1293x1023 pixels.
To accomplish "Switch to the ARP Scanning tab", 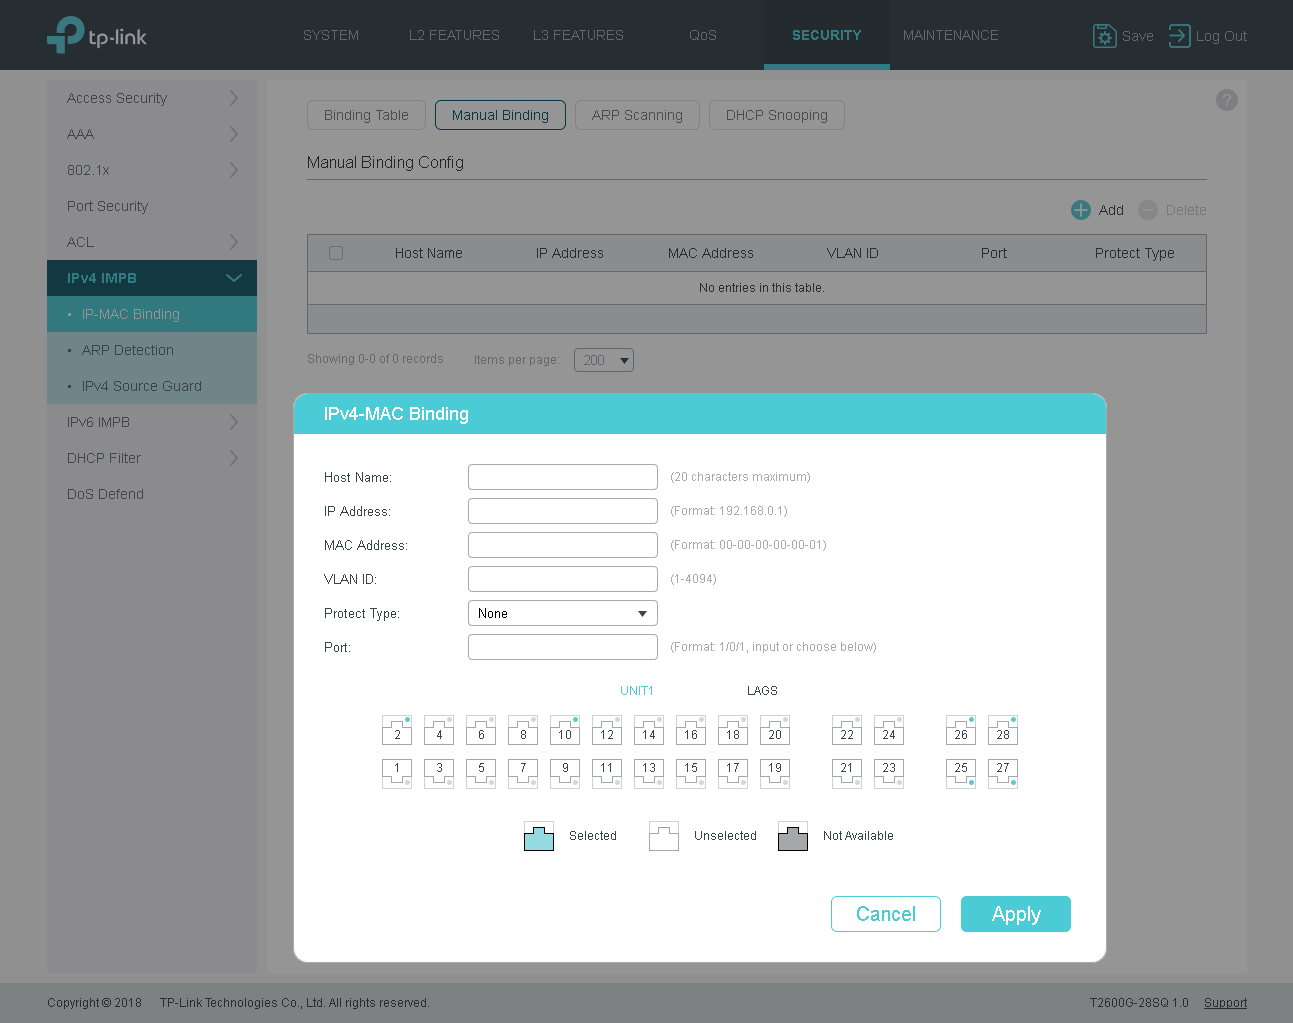I will tap(637, 115).
